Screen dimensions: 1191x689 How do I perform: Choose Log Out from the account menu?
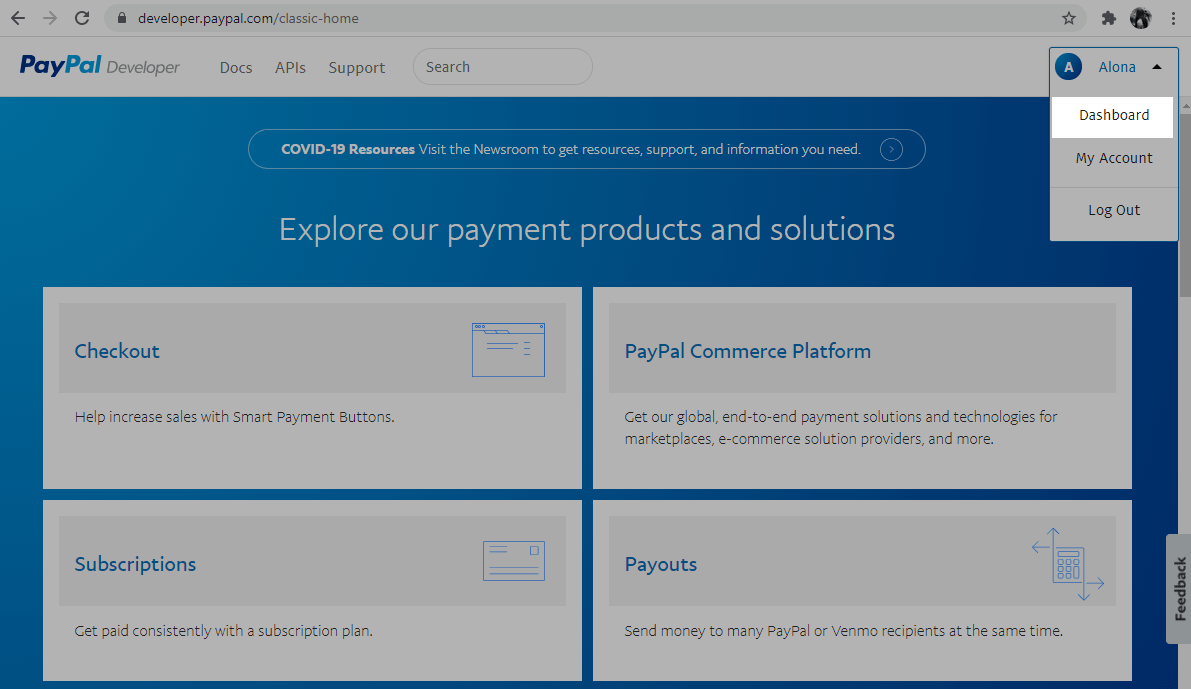coord(1113,210)
